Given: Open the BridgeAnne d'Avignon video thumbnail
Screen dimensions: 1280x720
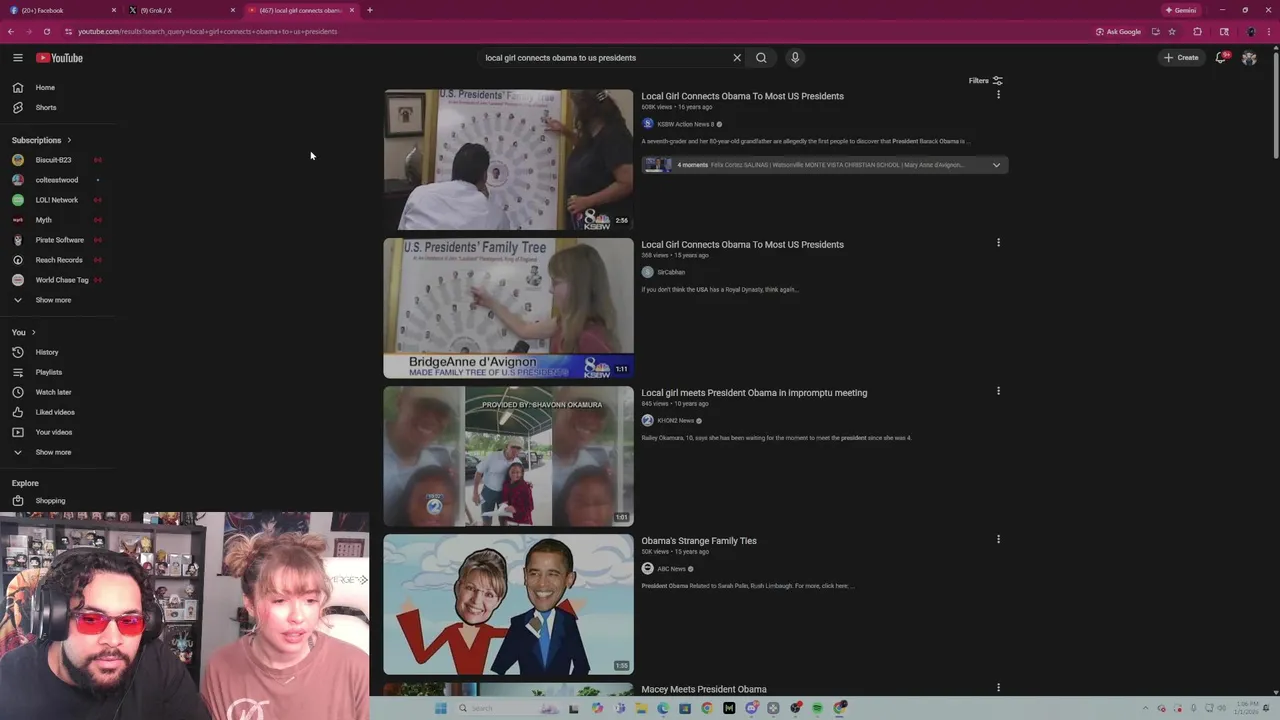Looking at the screenshot, I should (508, 308).
